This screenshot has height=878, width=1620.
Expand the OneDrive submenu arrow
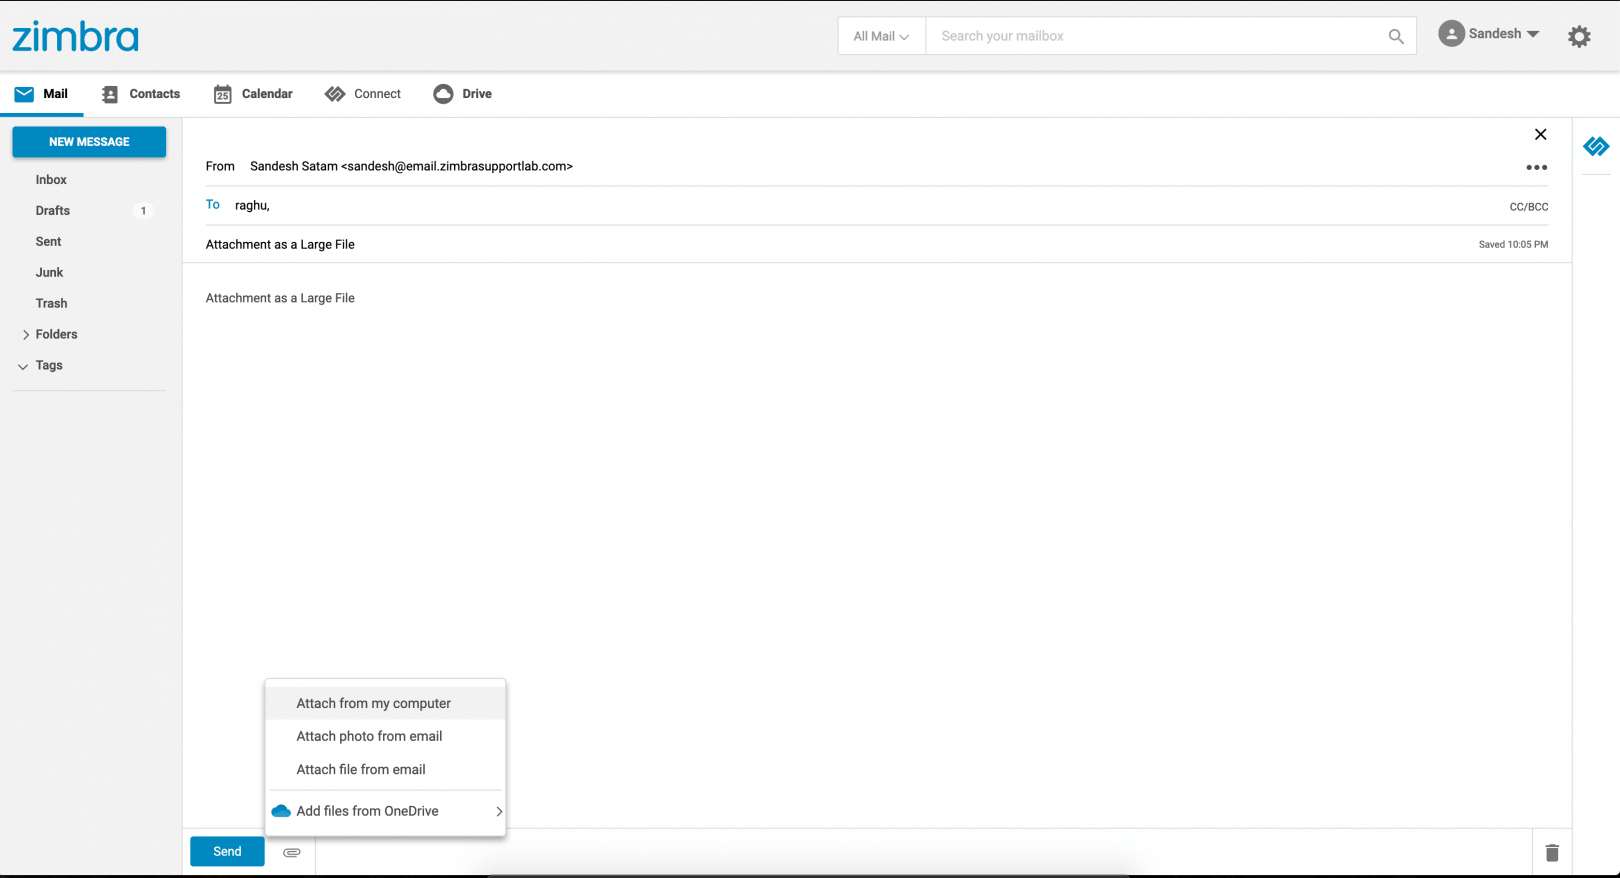click(498, 811)
